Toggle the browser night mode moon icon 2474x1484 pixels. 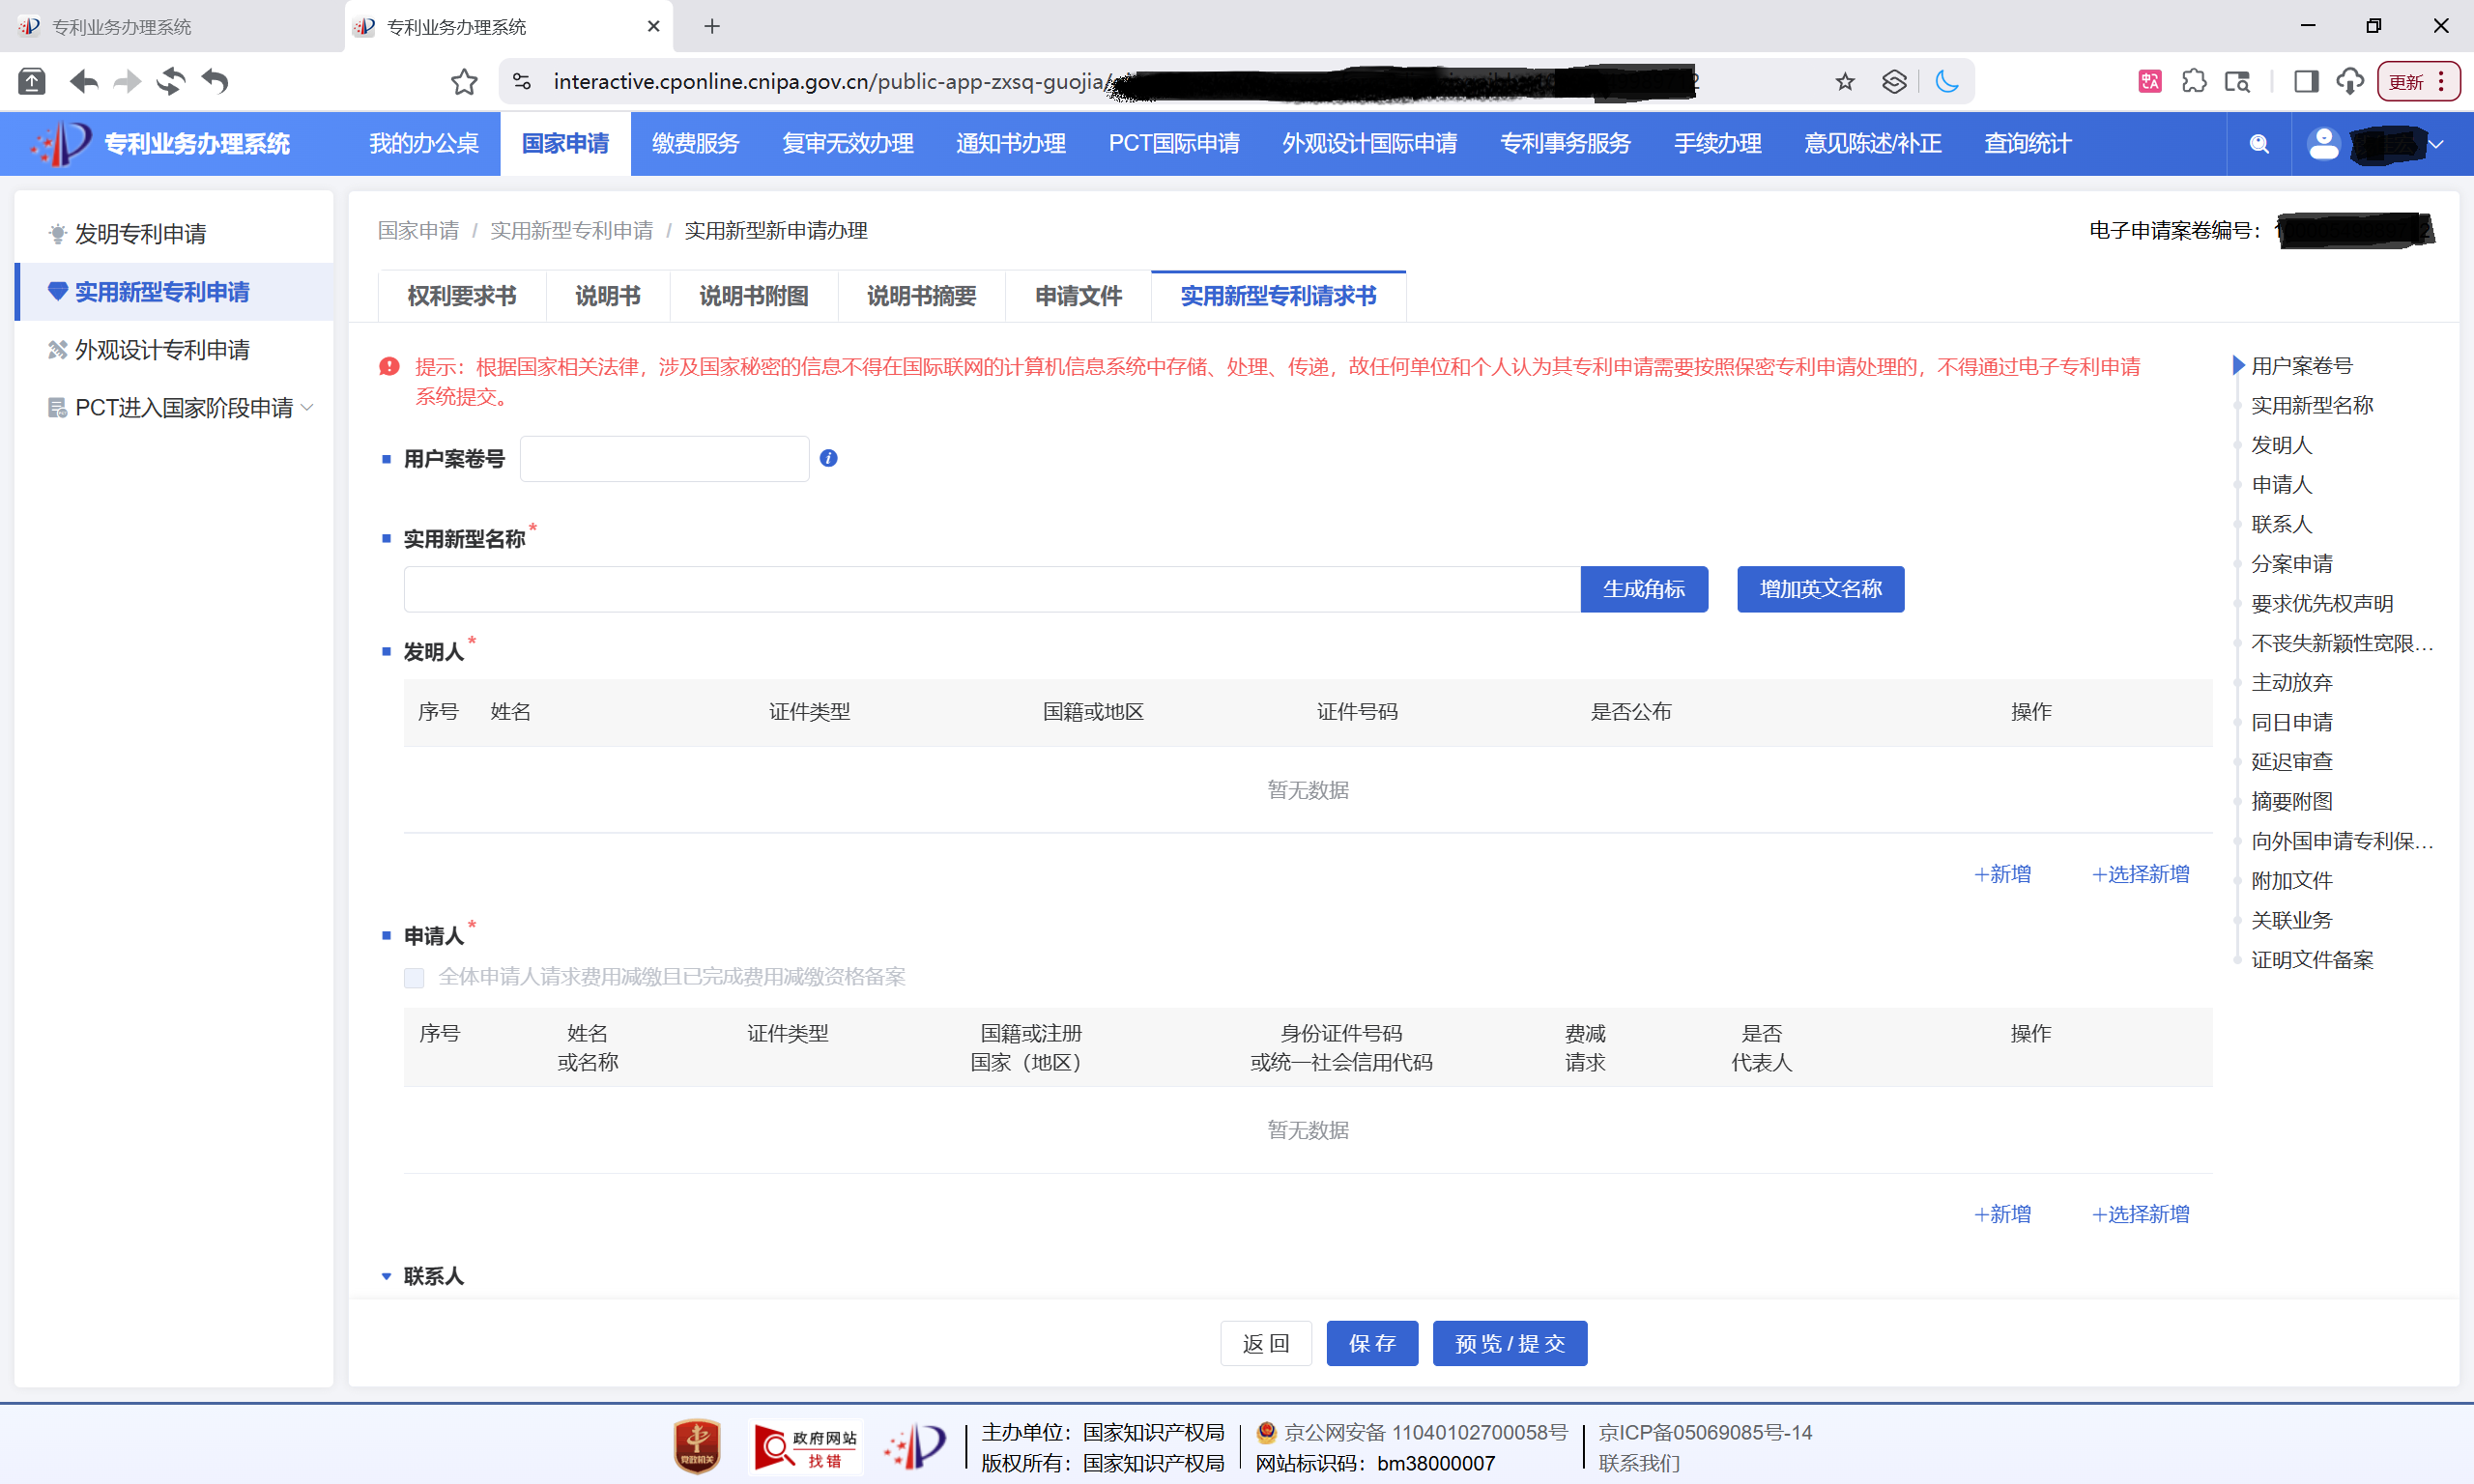1946,82
